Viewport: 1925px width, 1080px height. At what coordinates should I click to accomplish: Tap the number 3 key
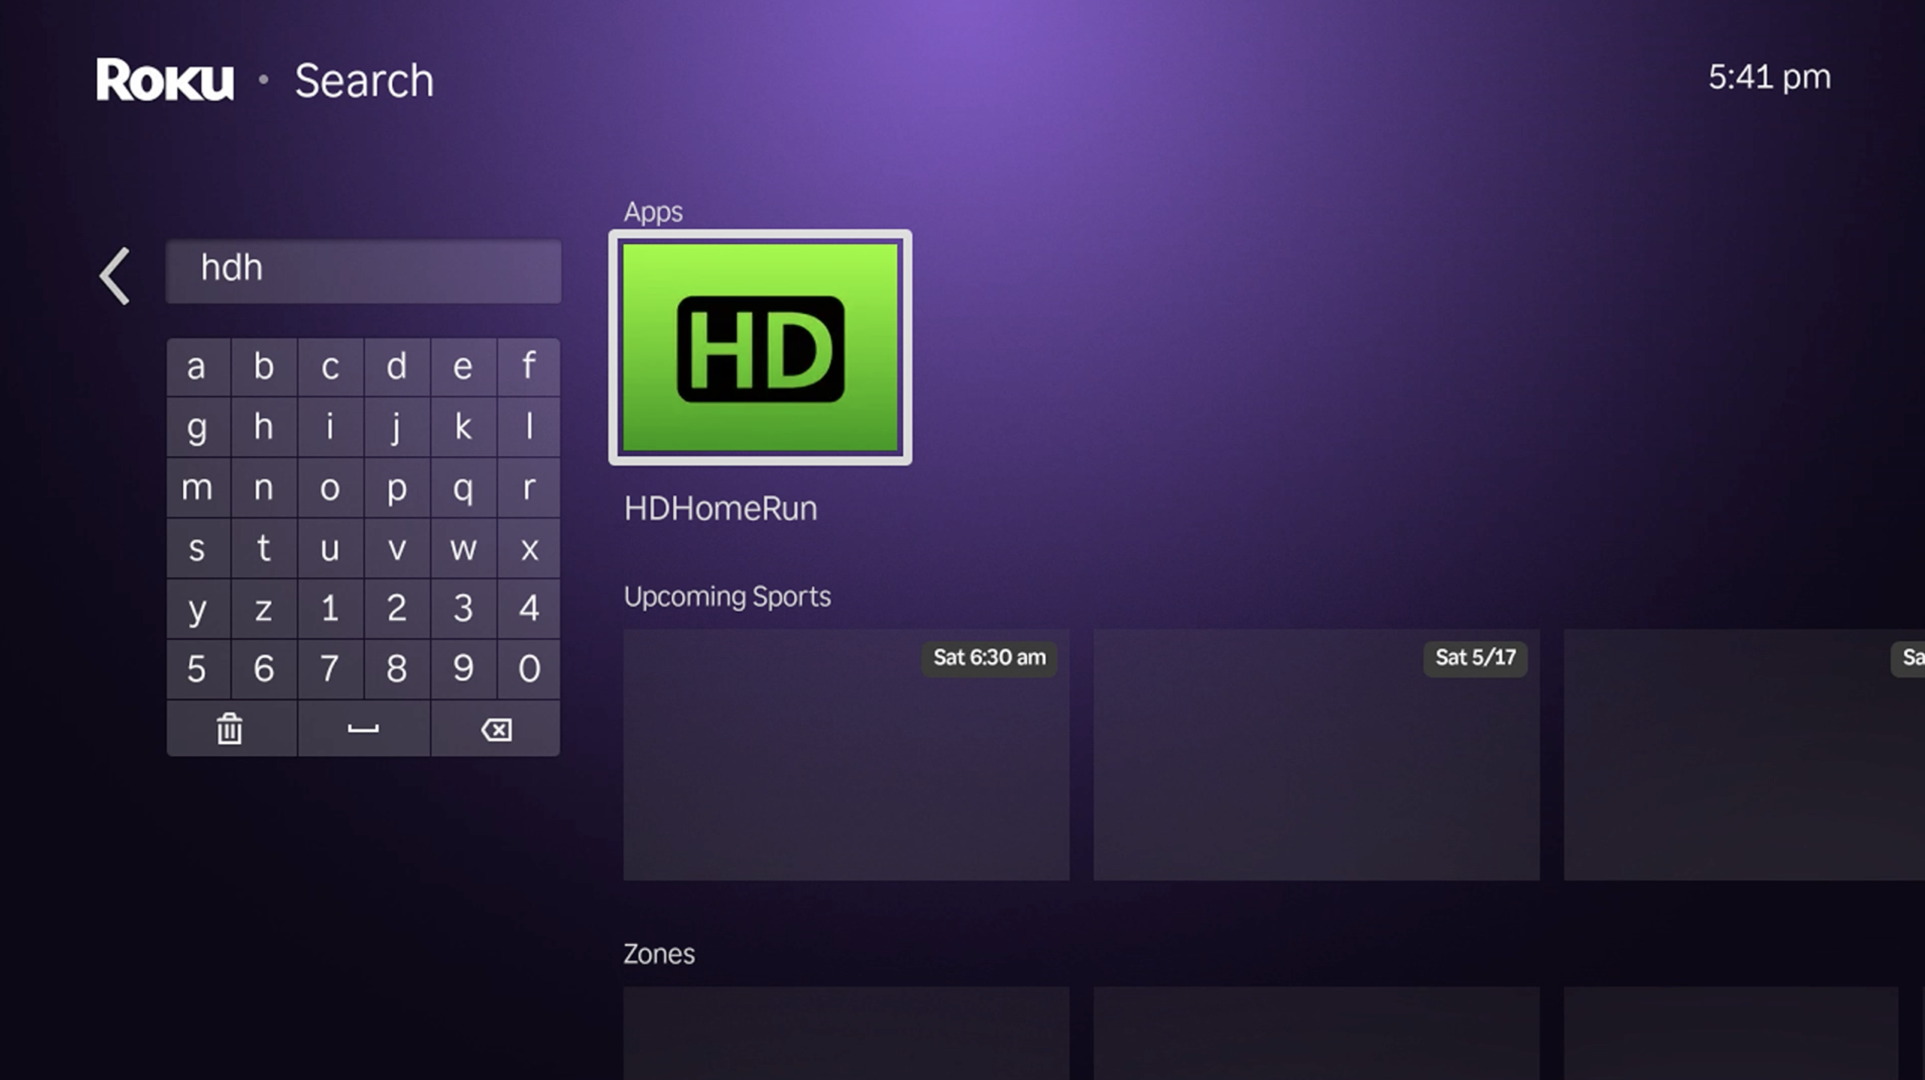coord(463,608)
